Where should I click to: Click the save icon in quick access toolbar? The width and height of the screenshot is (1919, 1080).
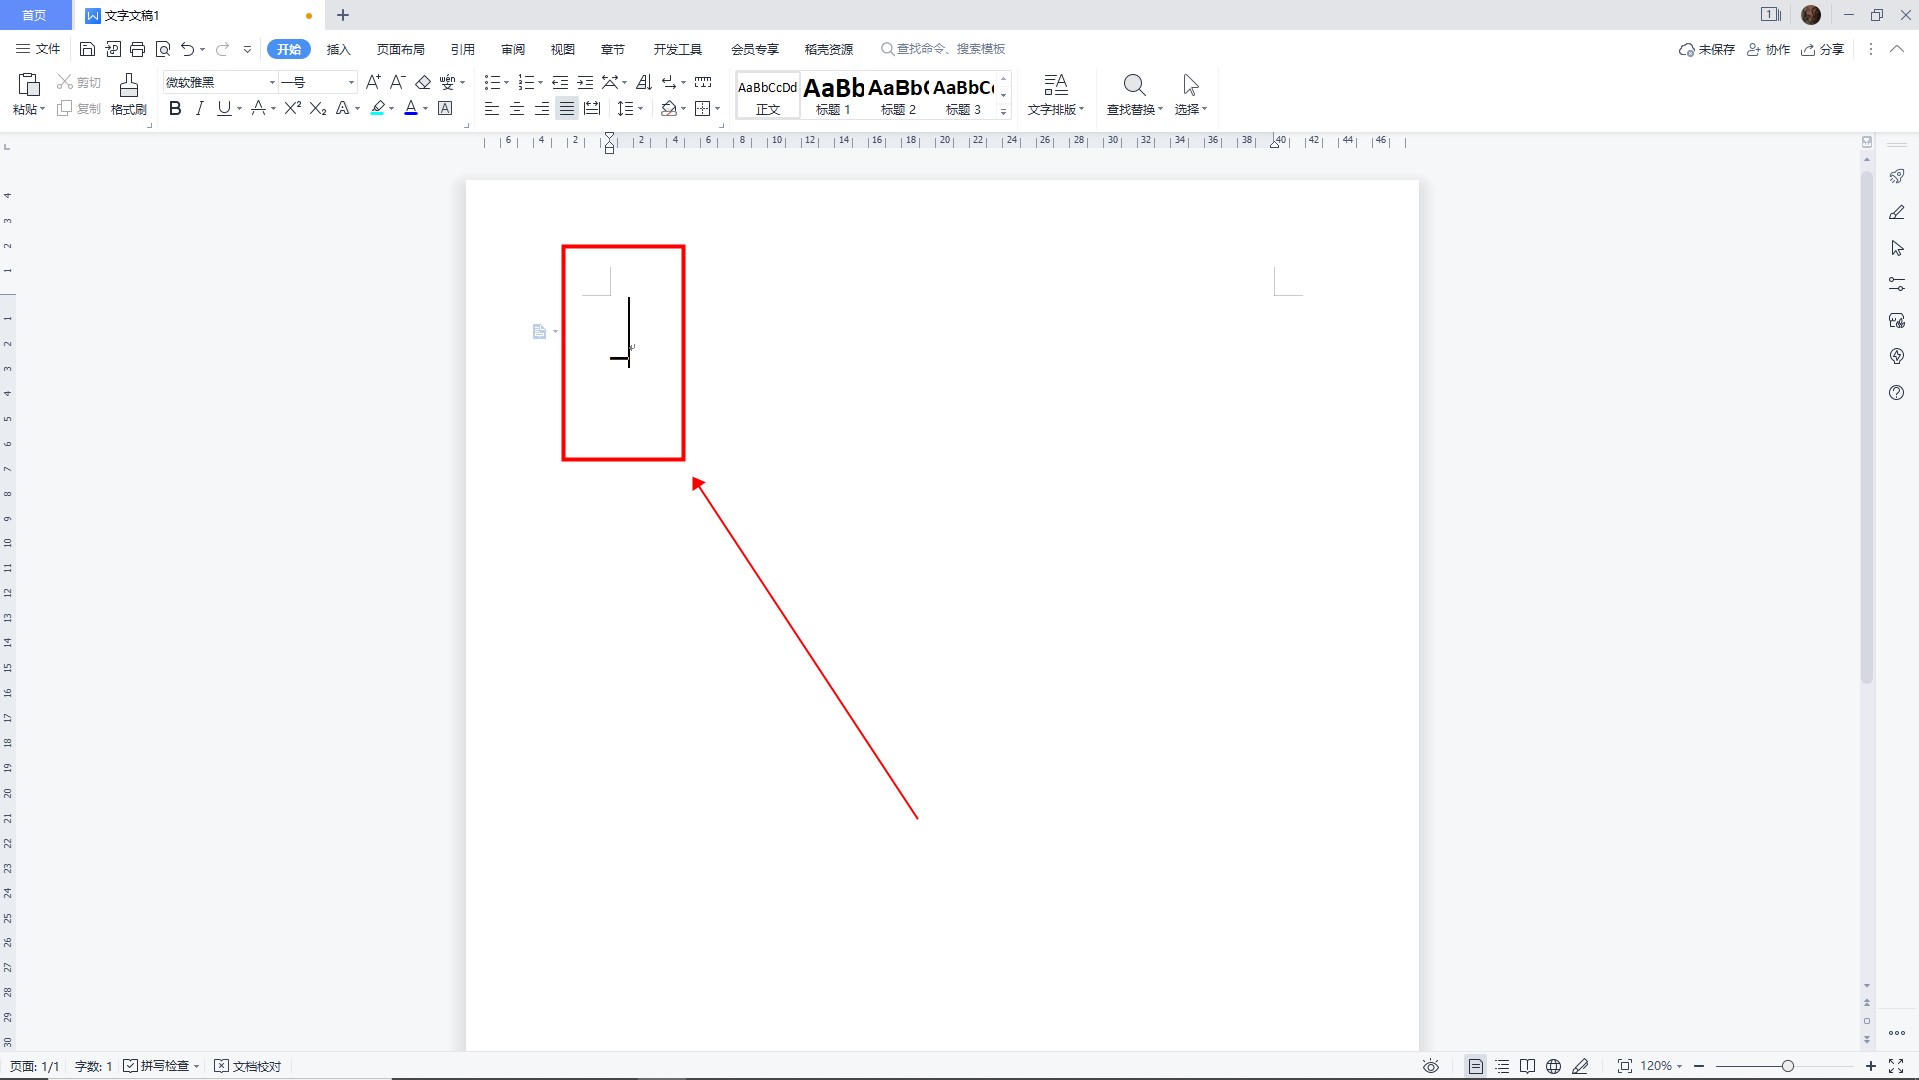click(x=87, y=49)
